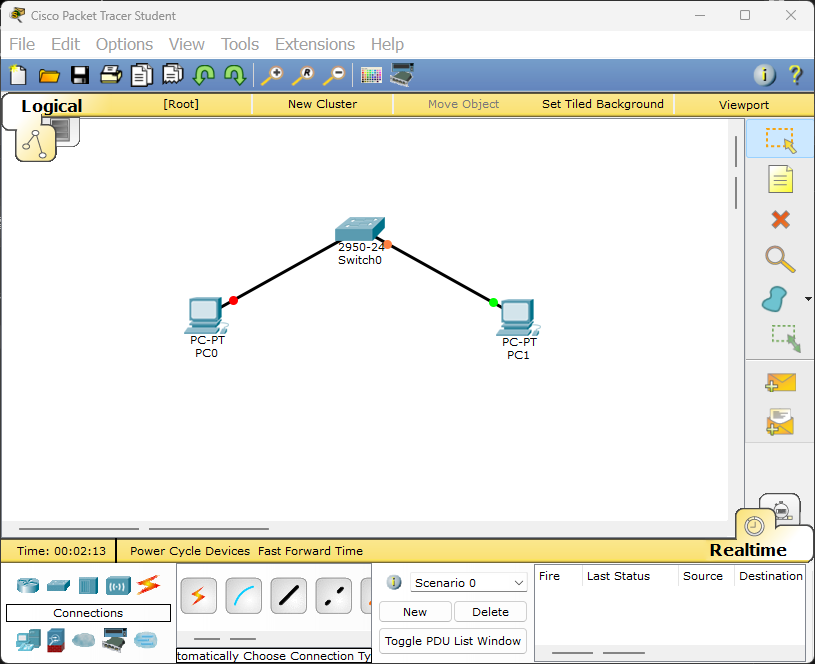This screenshot has height=664, width=815.
Task: Select the PC0 computer on canvas
Action: [206, 315]
